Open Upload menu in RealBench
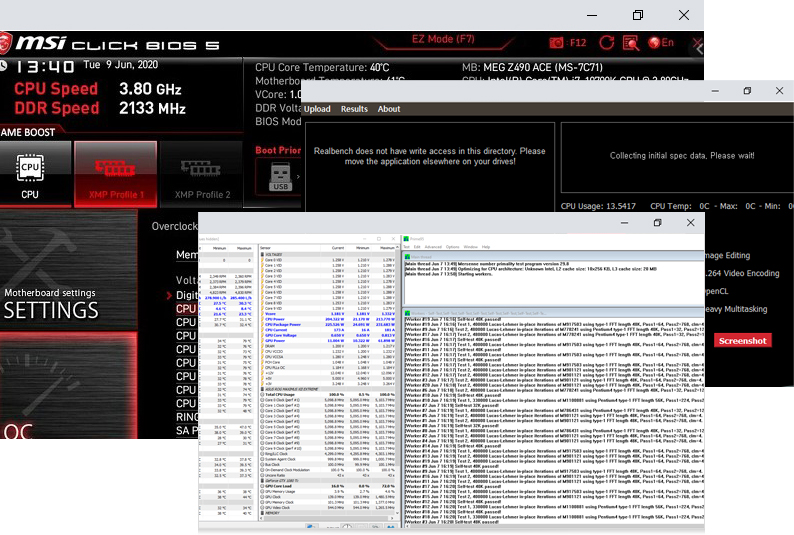This screenshot has width=794, height=535. tap(317, 109)
